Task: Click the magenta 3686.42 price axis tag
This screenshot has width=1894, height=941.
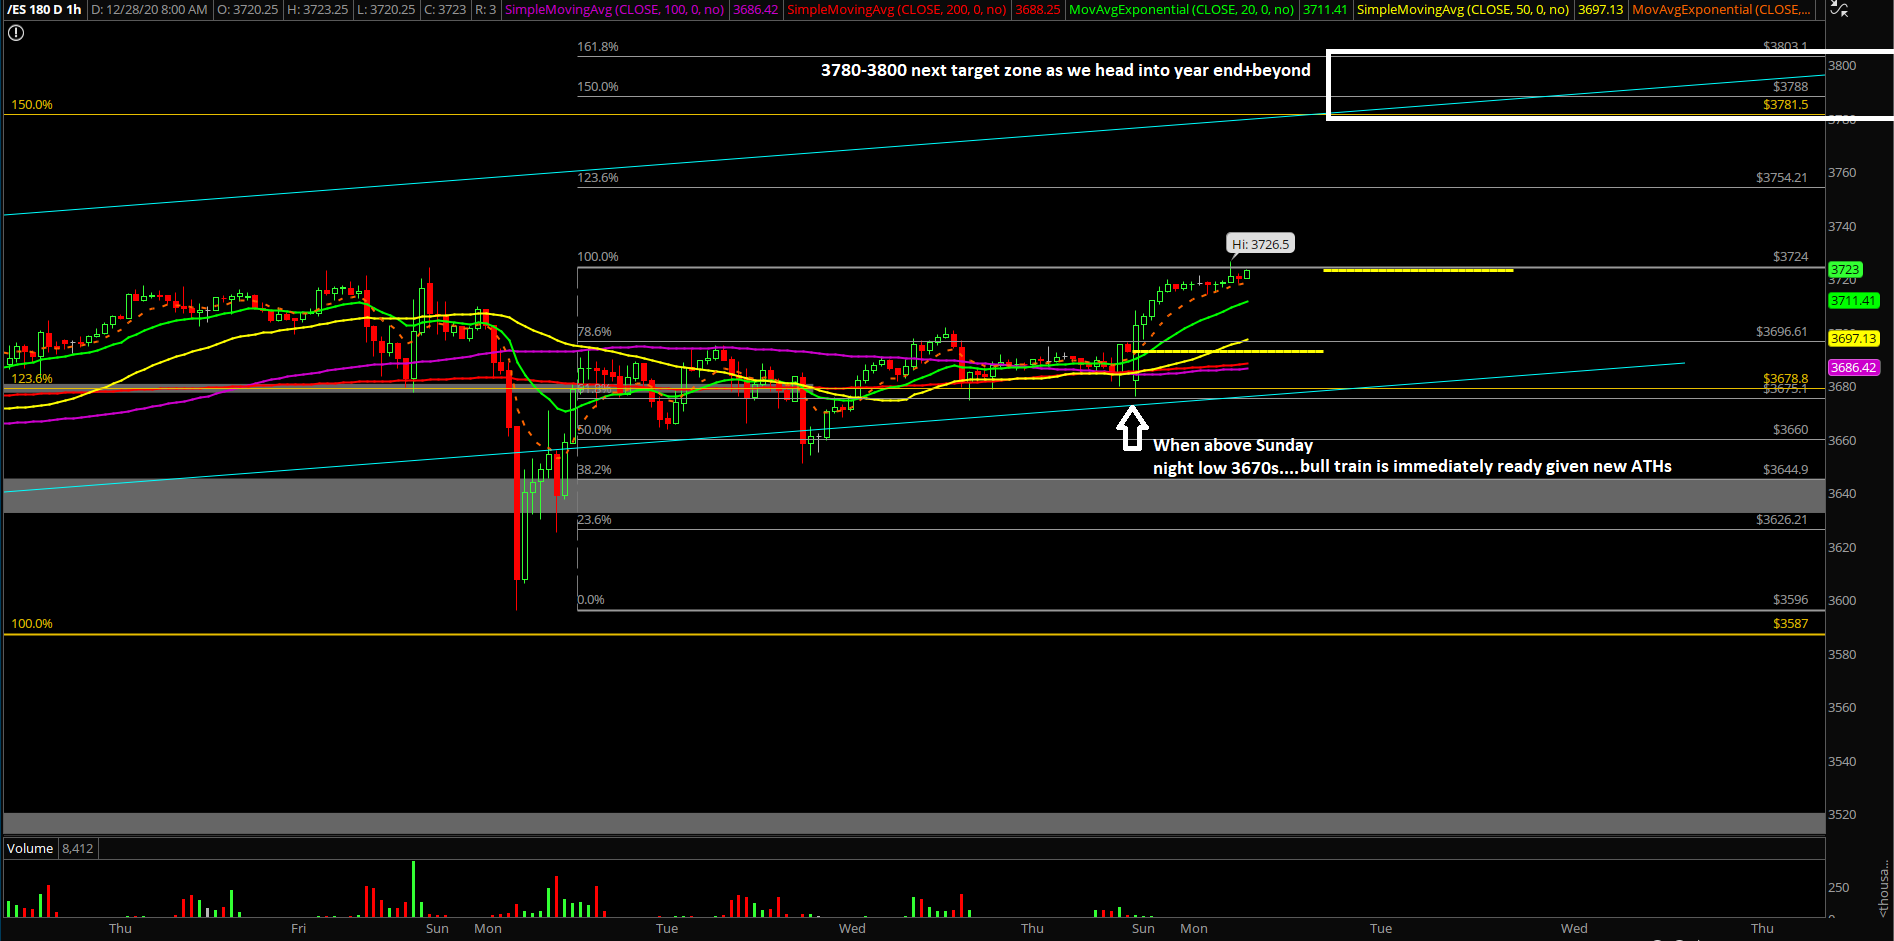Action: click(1854, 367)
